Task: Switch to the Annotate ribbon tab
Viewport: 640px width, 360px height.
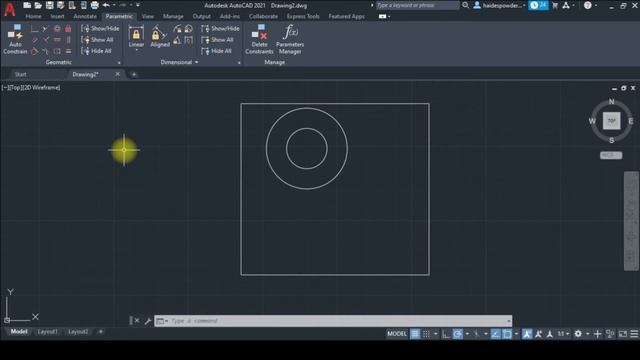Action: [85, 16]
